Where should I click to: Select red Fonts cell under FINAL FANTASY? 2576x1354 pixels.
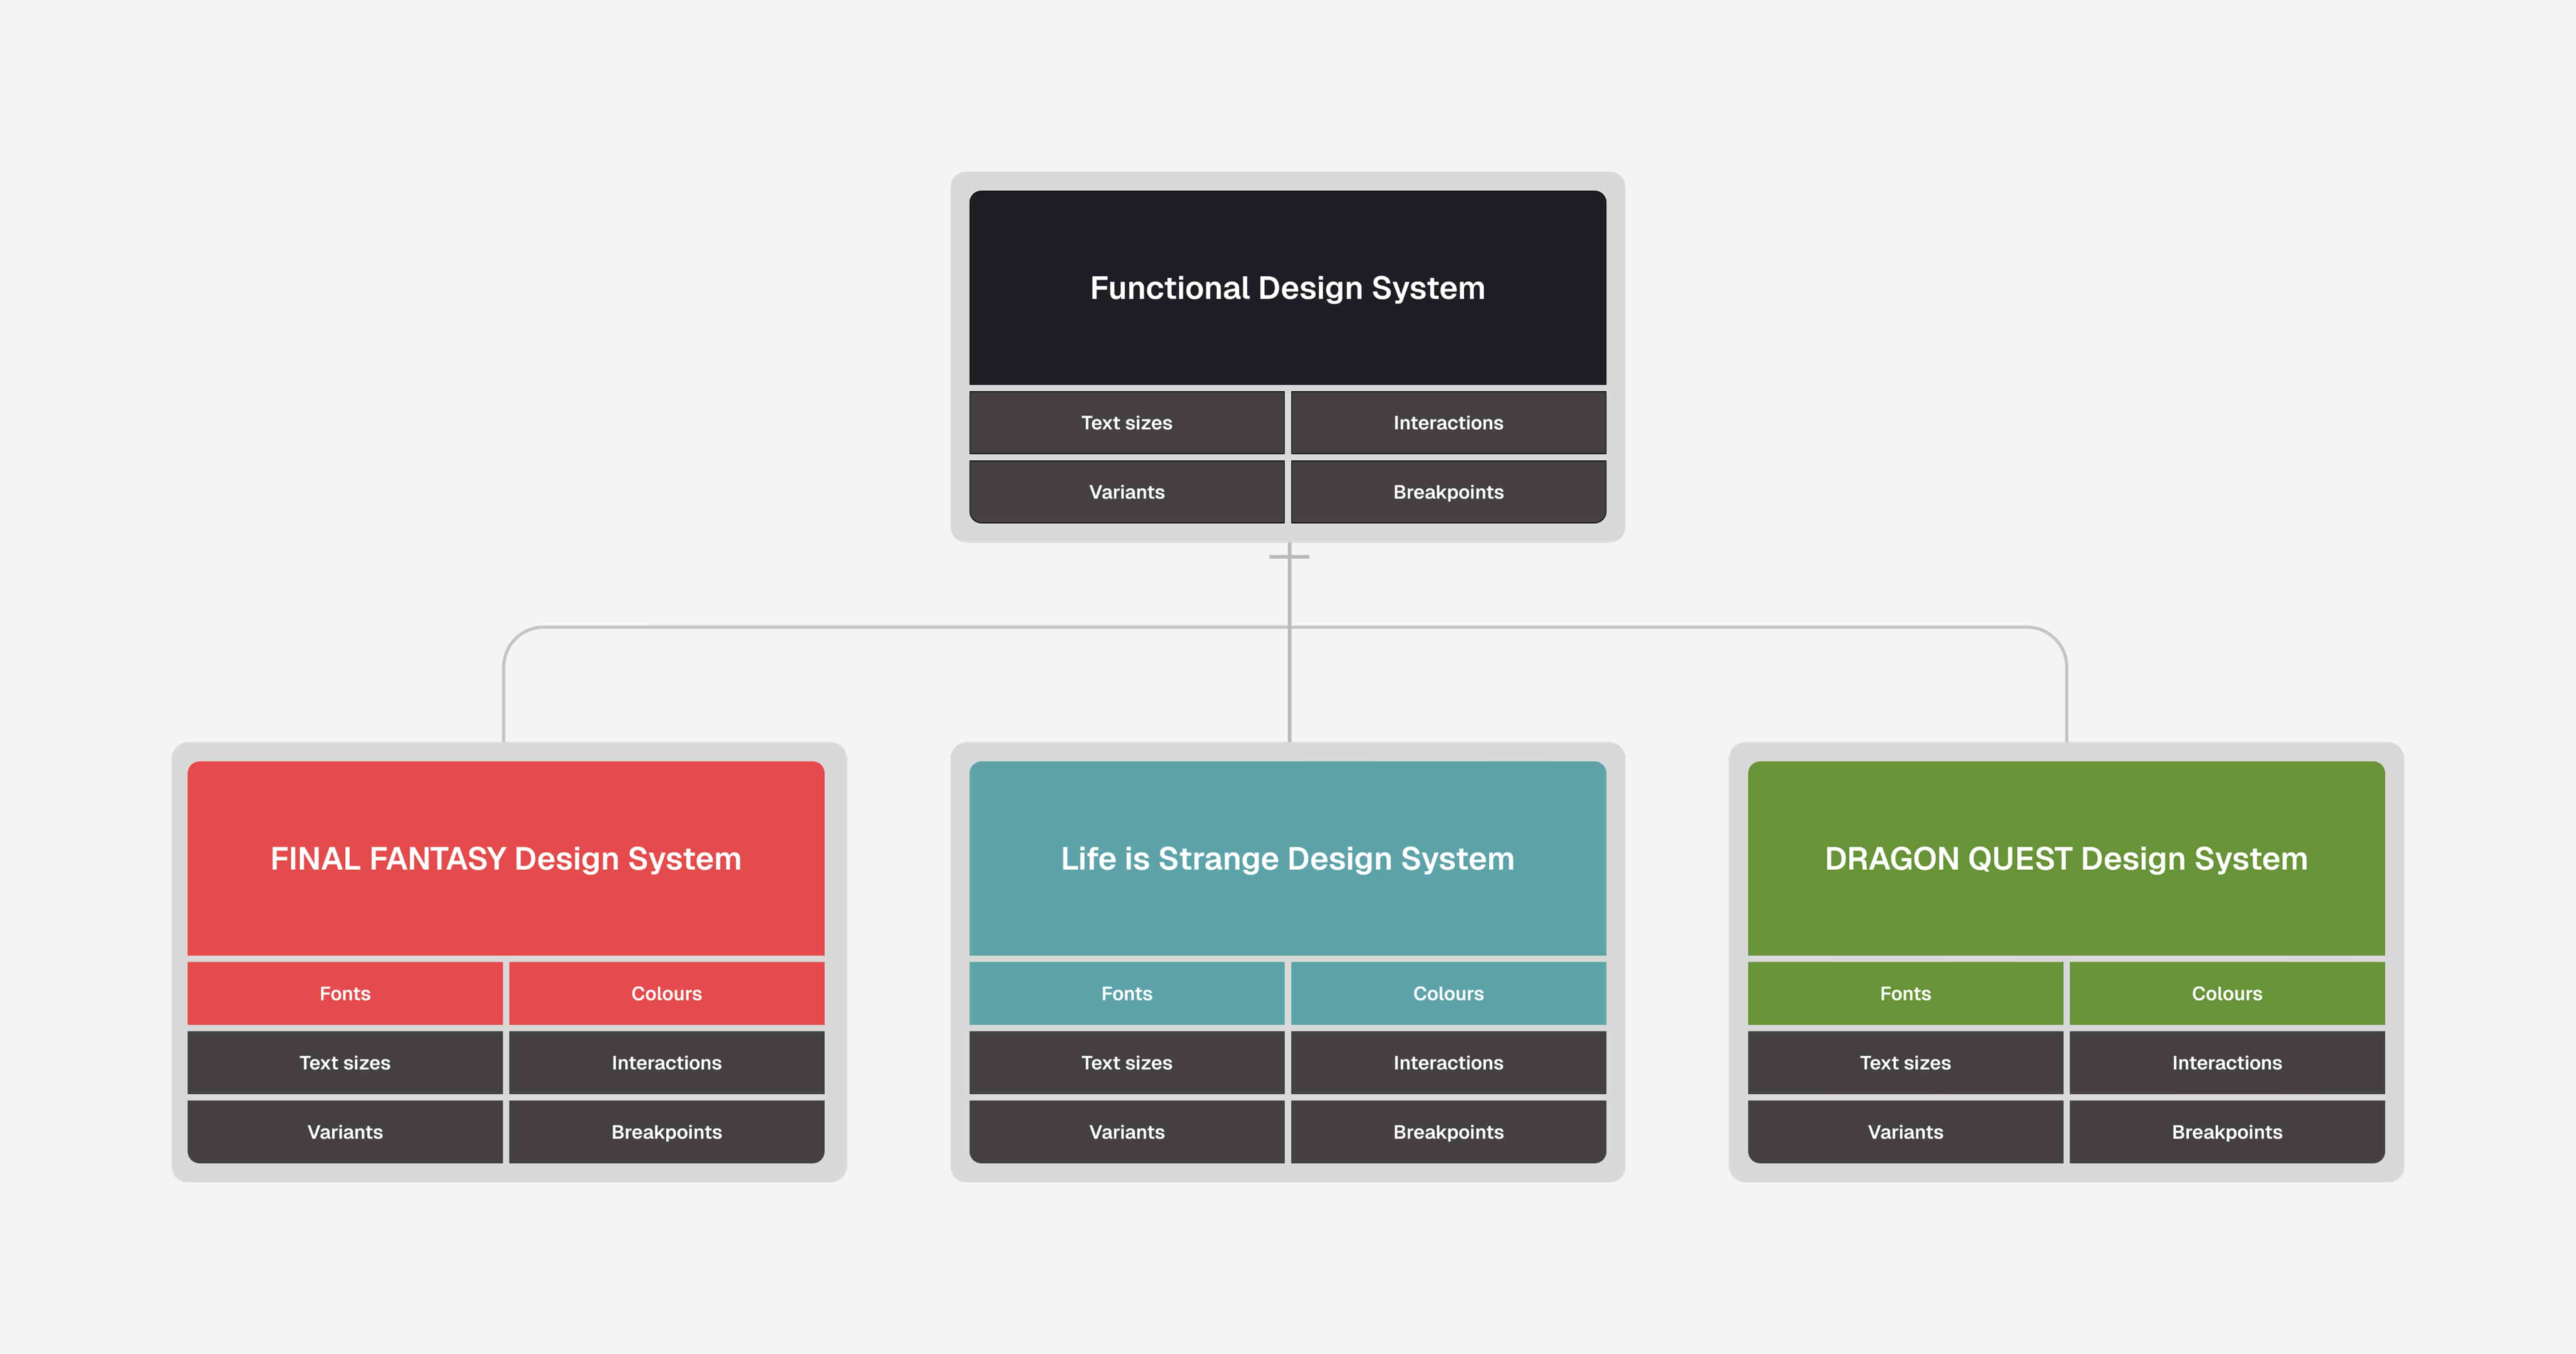(345, 993)
